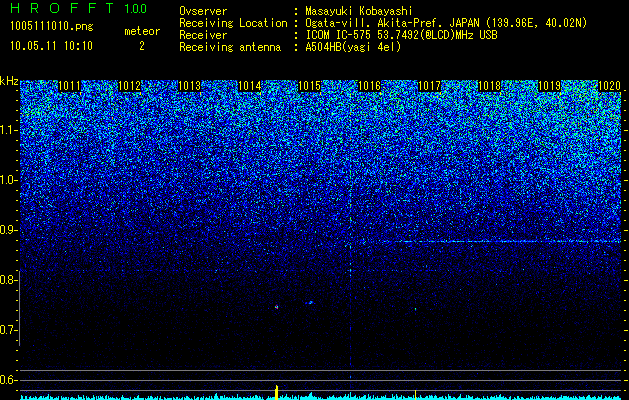629x400 pixels.
Task: Select the observer name Masayuki Kobayashi
Action: pyautogui.click(x=359, y=11)
